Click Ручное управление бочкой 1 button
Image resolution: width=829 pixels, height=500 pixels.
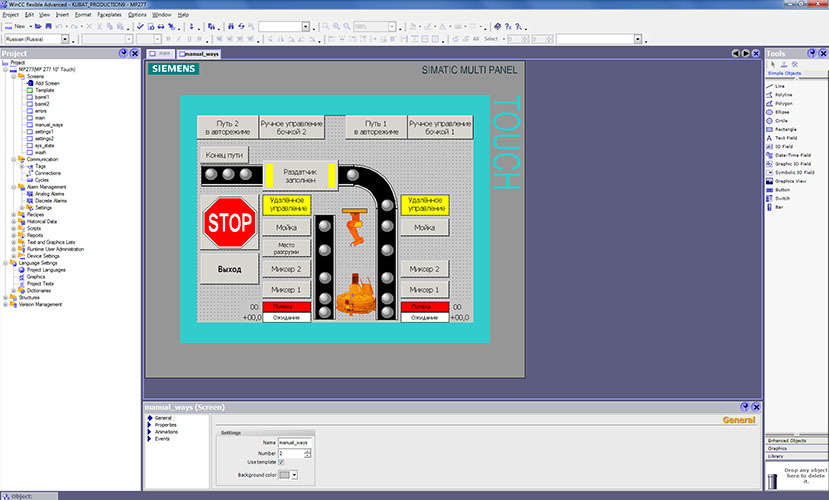440,127
